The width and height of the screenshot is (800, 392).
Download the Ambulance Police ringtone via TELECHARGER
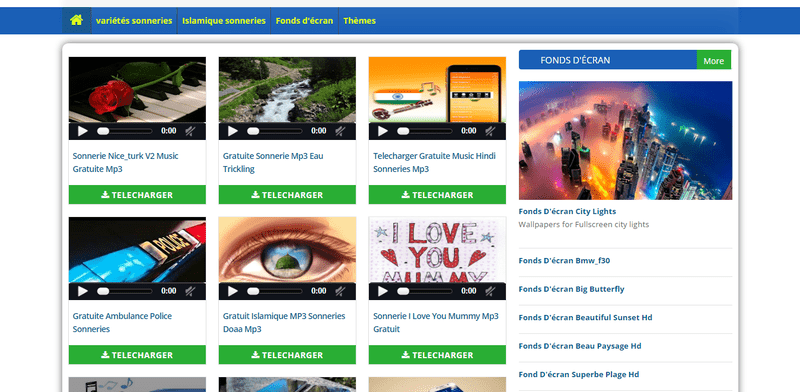point(137,355)
